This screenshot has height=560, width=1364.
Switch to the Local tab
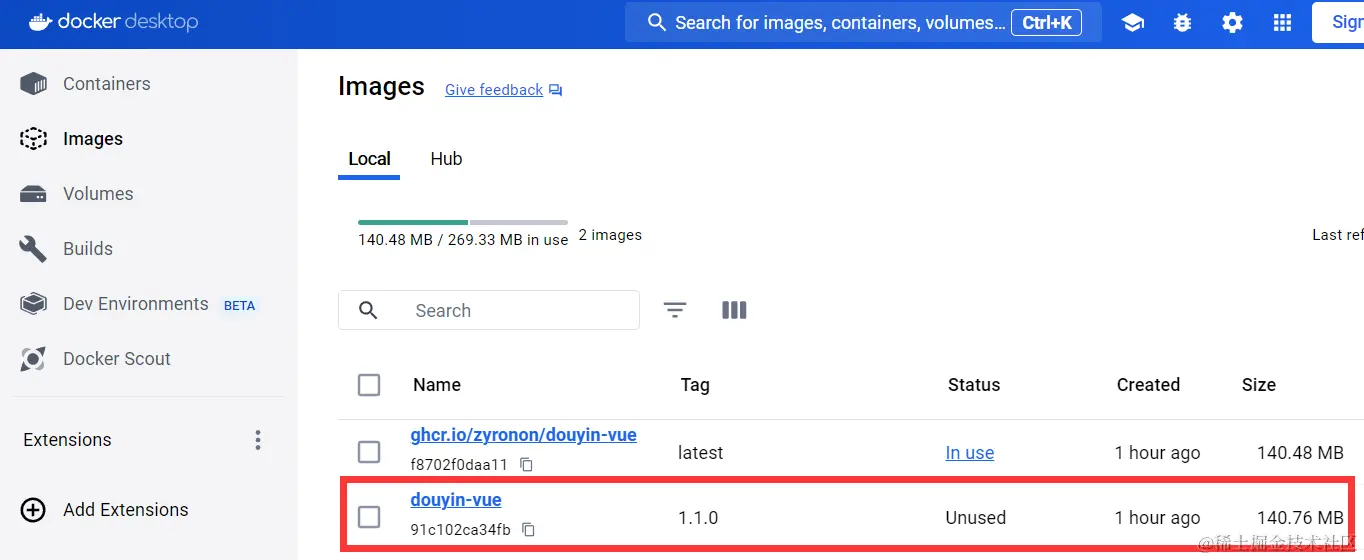369,159
